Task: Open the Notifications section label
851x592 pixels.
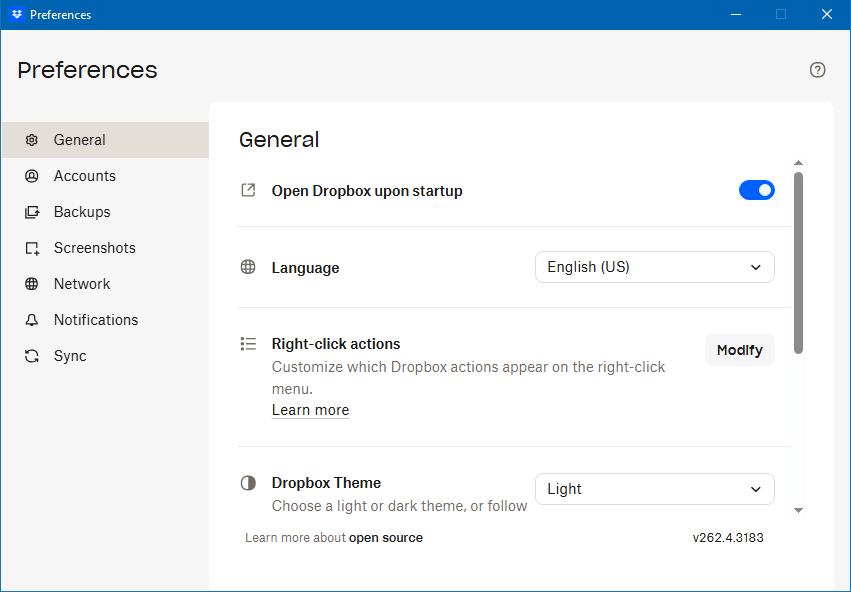Action: pos(96,320)
